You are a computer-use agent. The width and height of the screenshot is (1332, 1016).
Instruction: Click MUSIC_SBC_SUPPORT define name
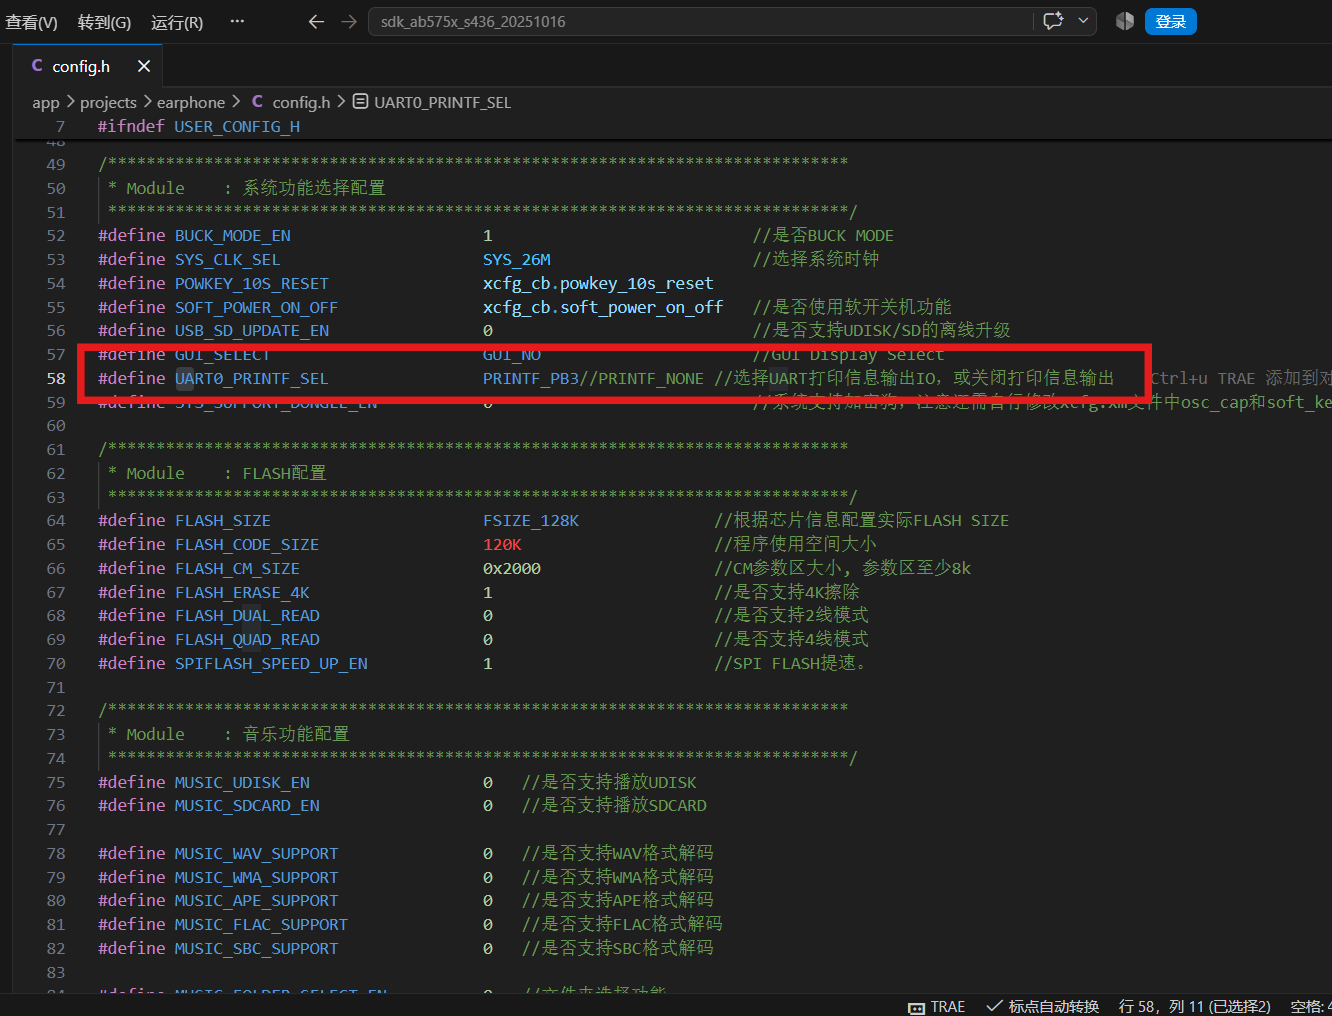coord(256,948)
